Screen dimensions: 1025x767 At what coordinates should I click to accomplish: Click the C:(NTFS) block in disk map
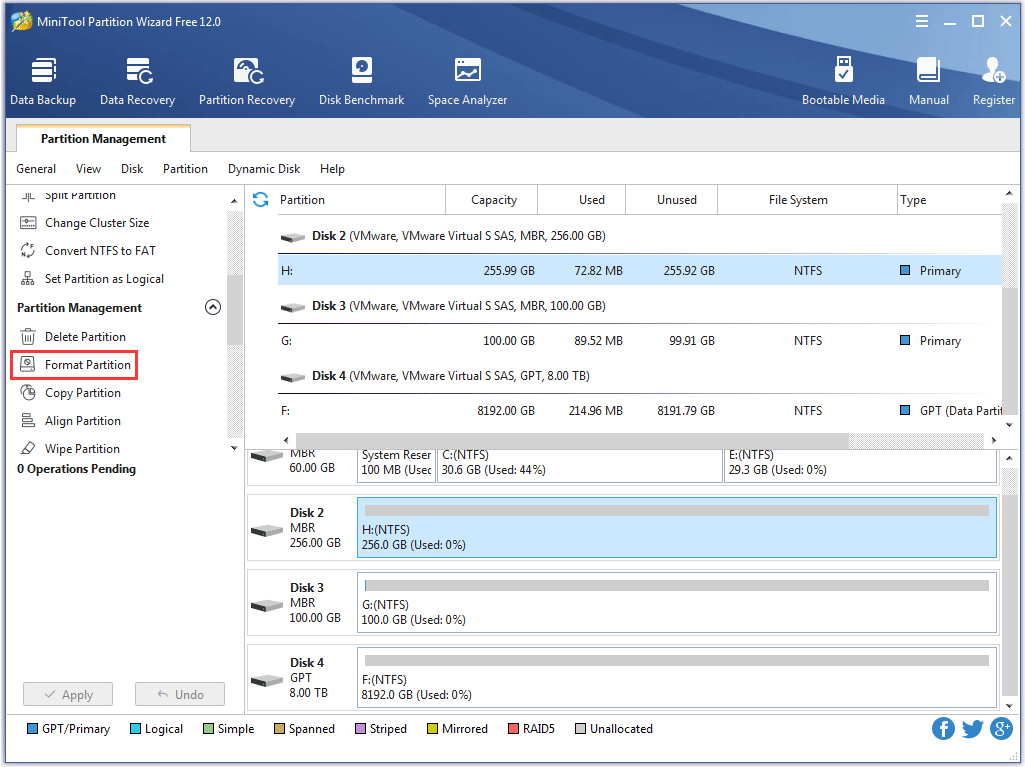pyautogui.click(x=580, y=466)
